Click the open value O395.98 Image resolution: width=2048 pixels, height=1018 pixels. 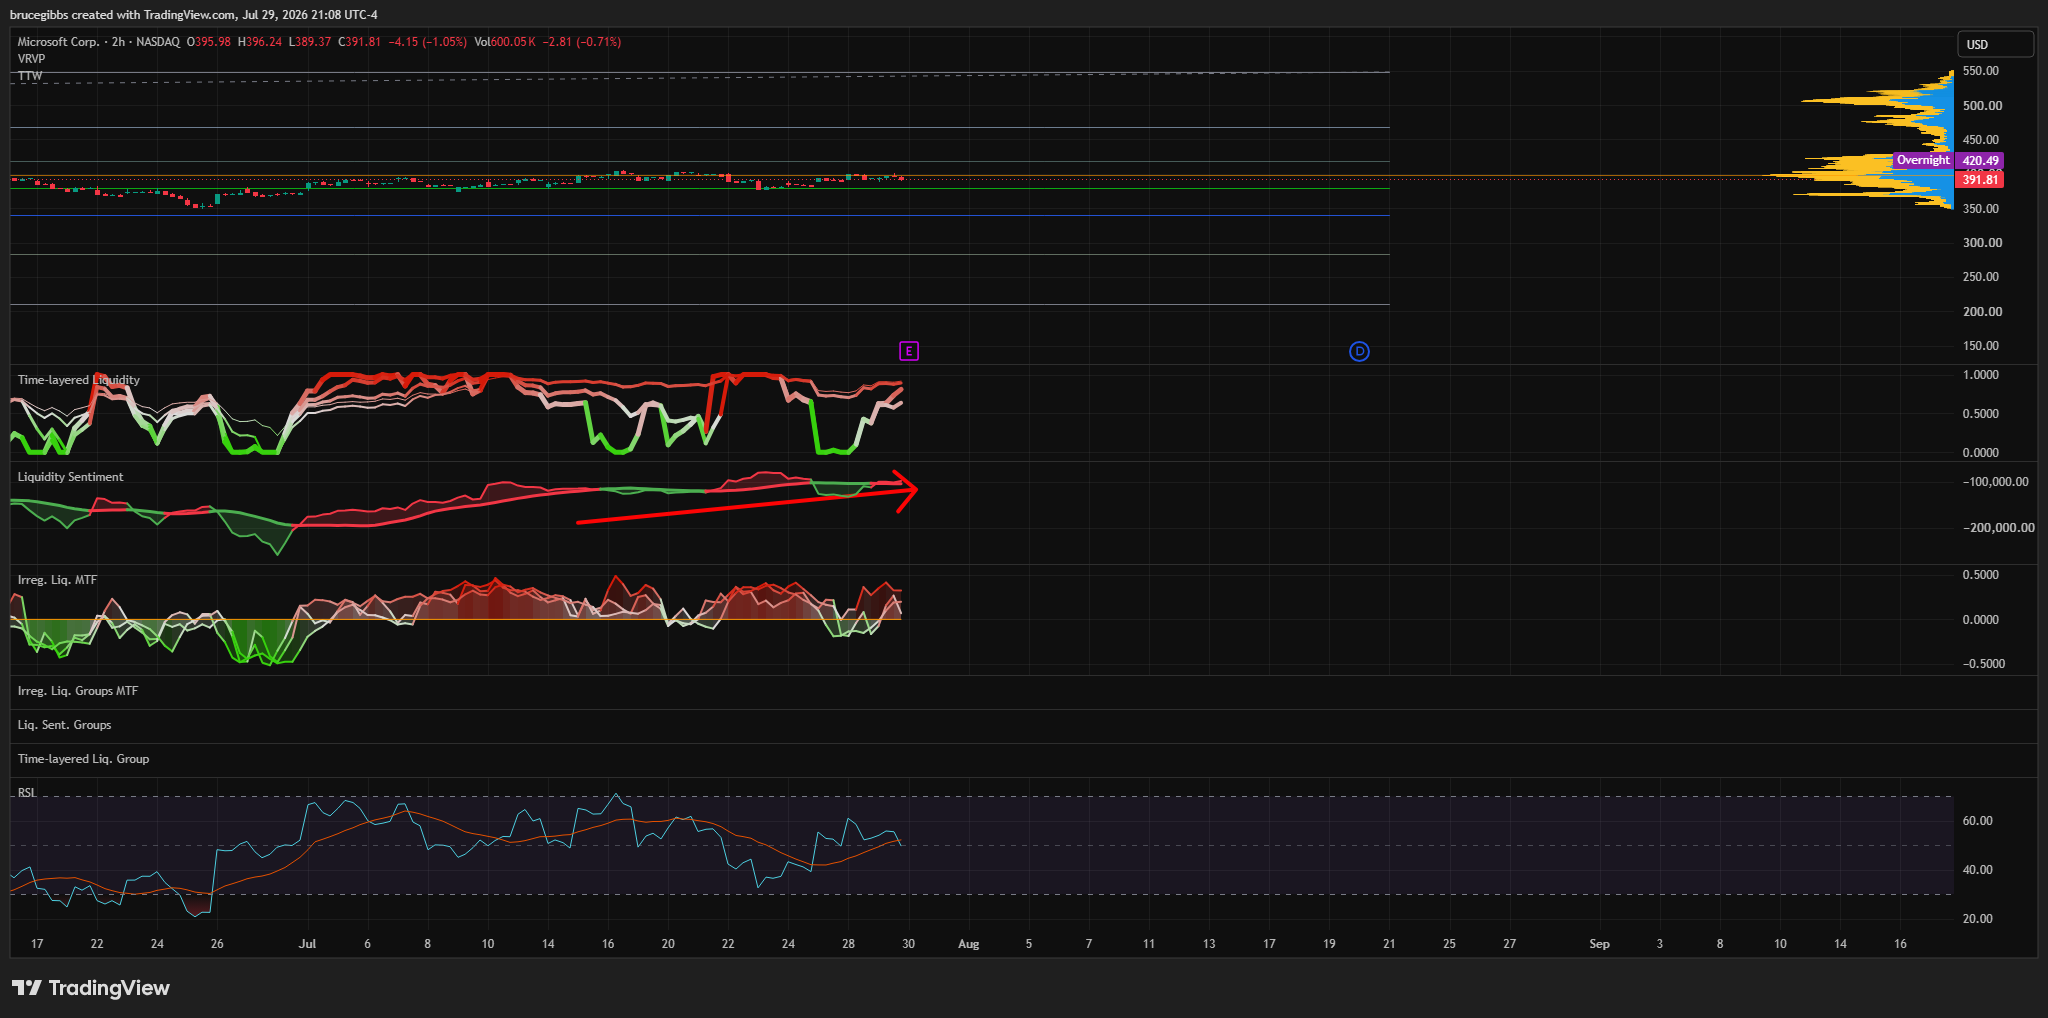(x=209, y=42)
